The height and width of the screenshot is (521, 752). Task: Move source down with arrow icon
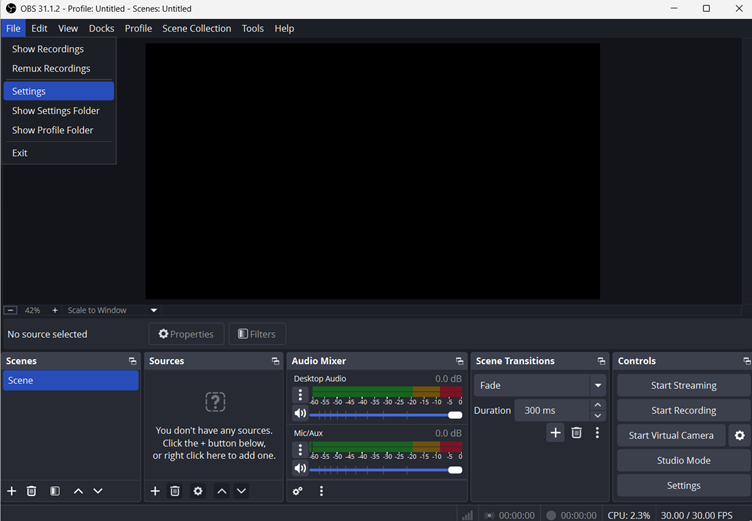coord(241,491)
